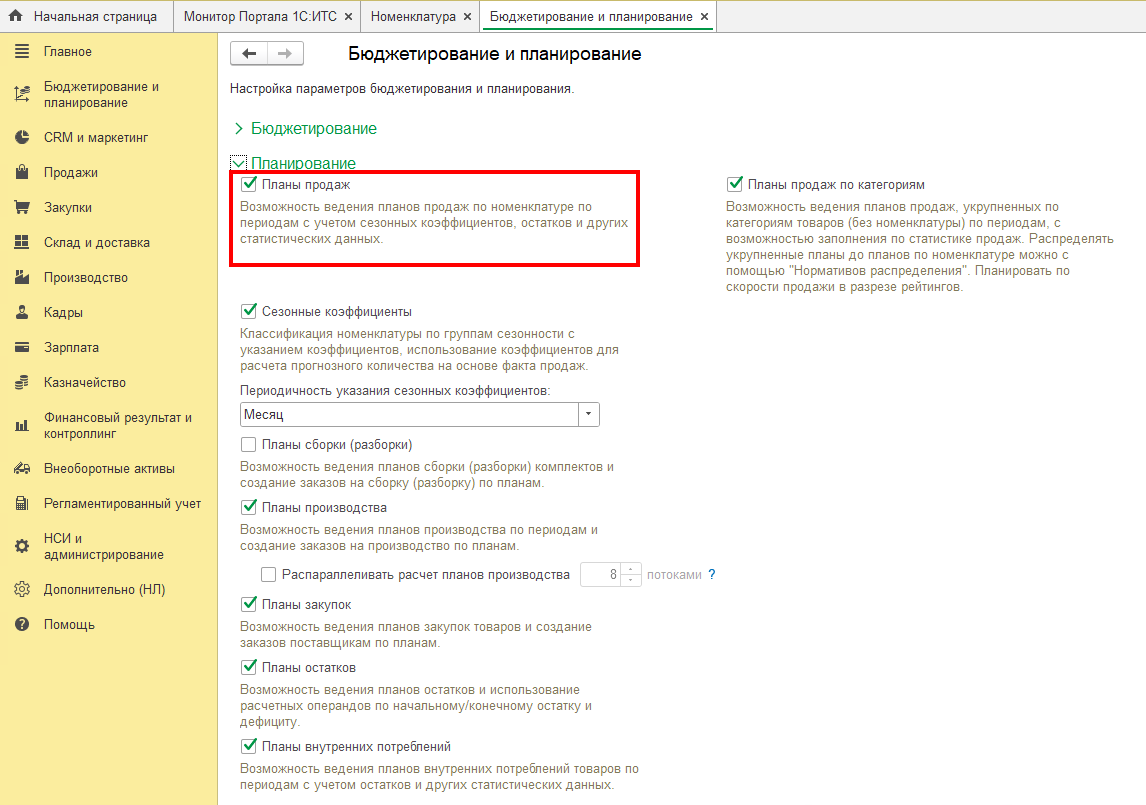Open Главное section in sidebar
The height and width of the screenshot is (805, 1146).
pos(68,51)
